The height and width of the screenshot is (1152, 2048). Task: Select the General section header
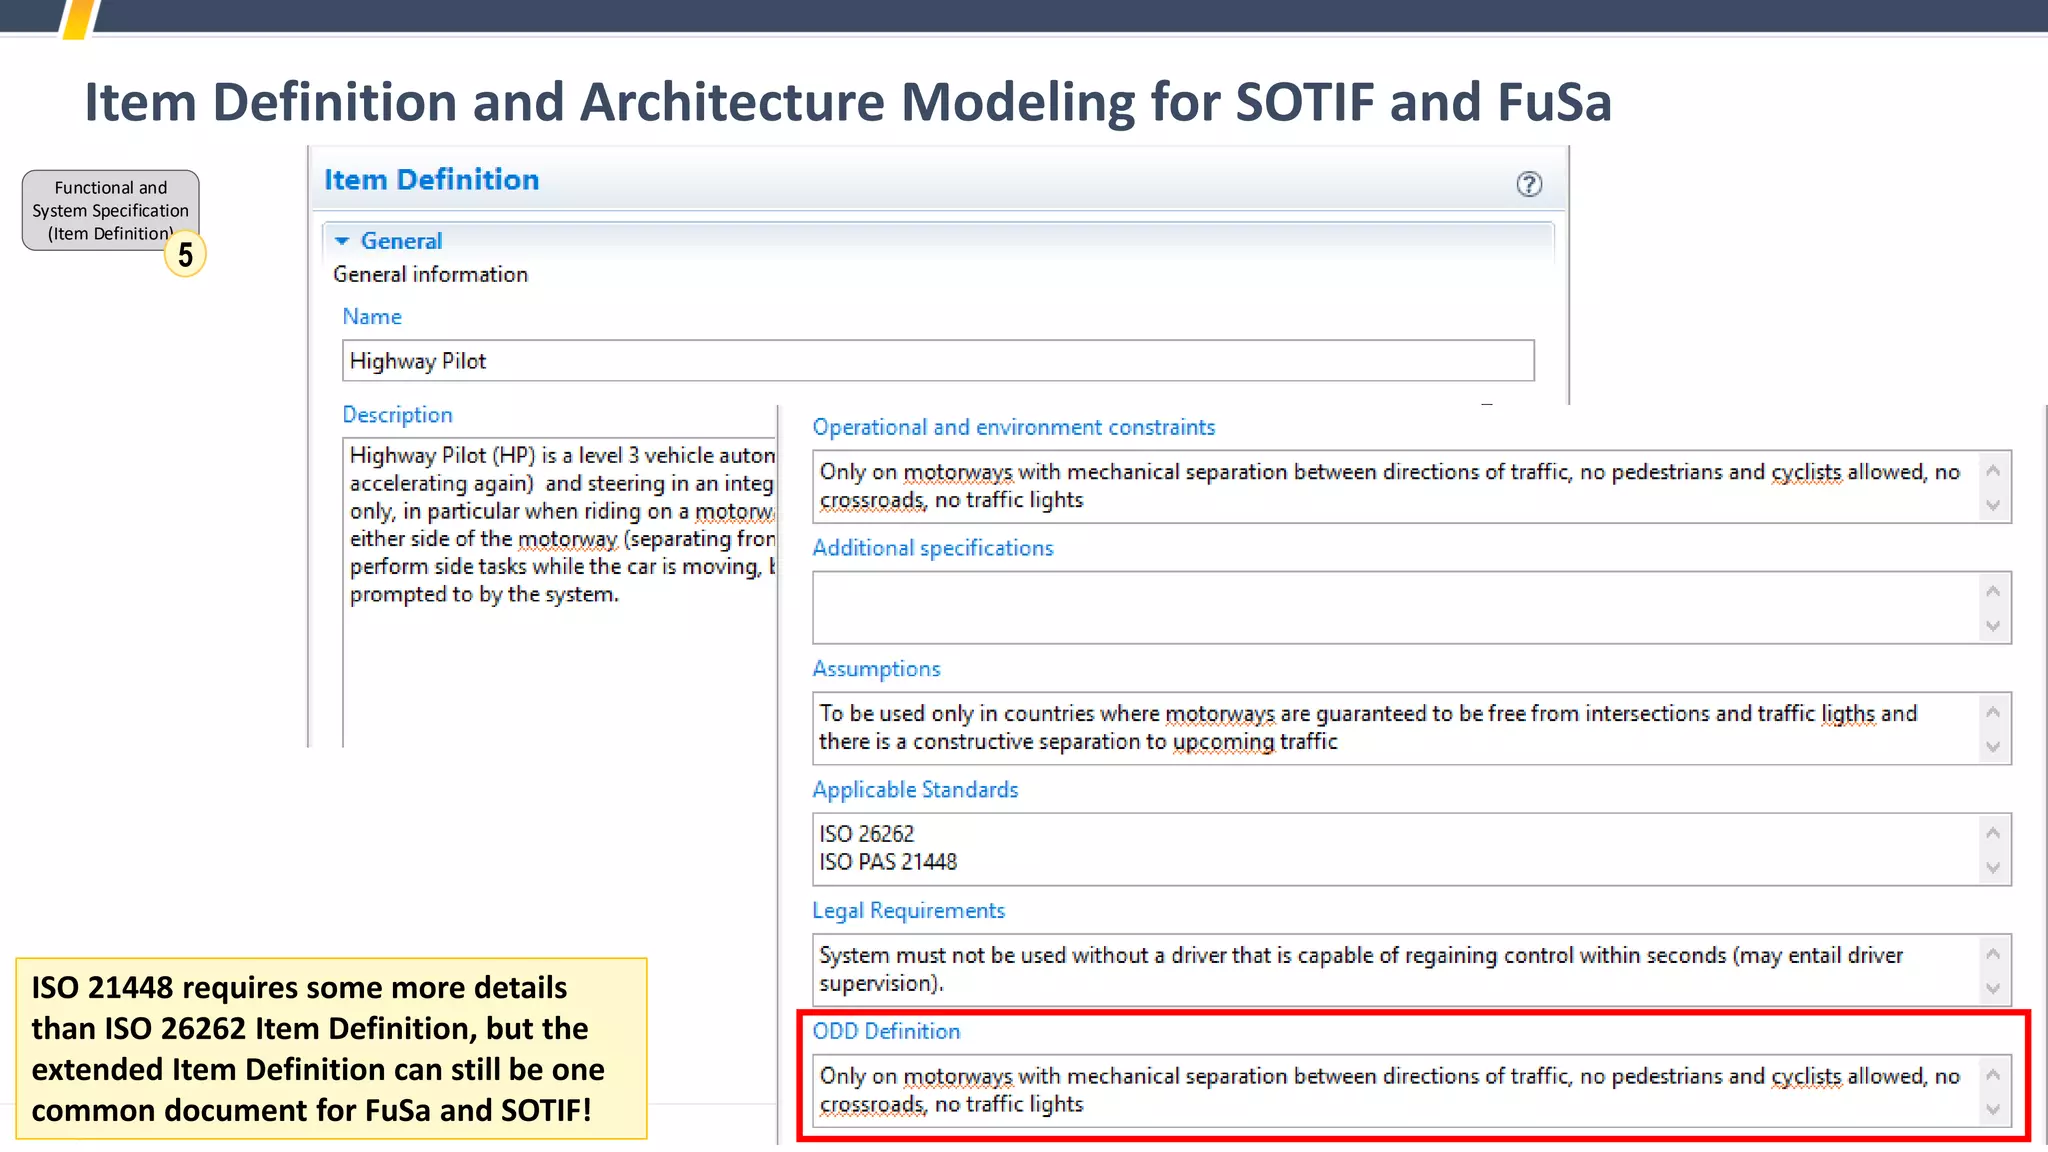click(937, 241)
